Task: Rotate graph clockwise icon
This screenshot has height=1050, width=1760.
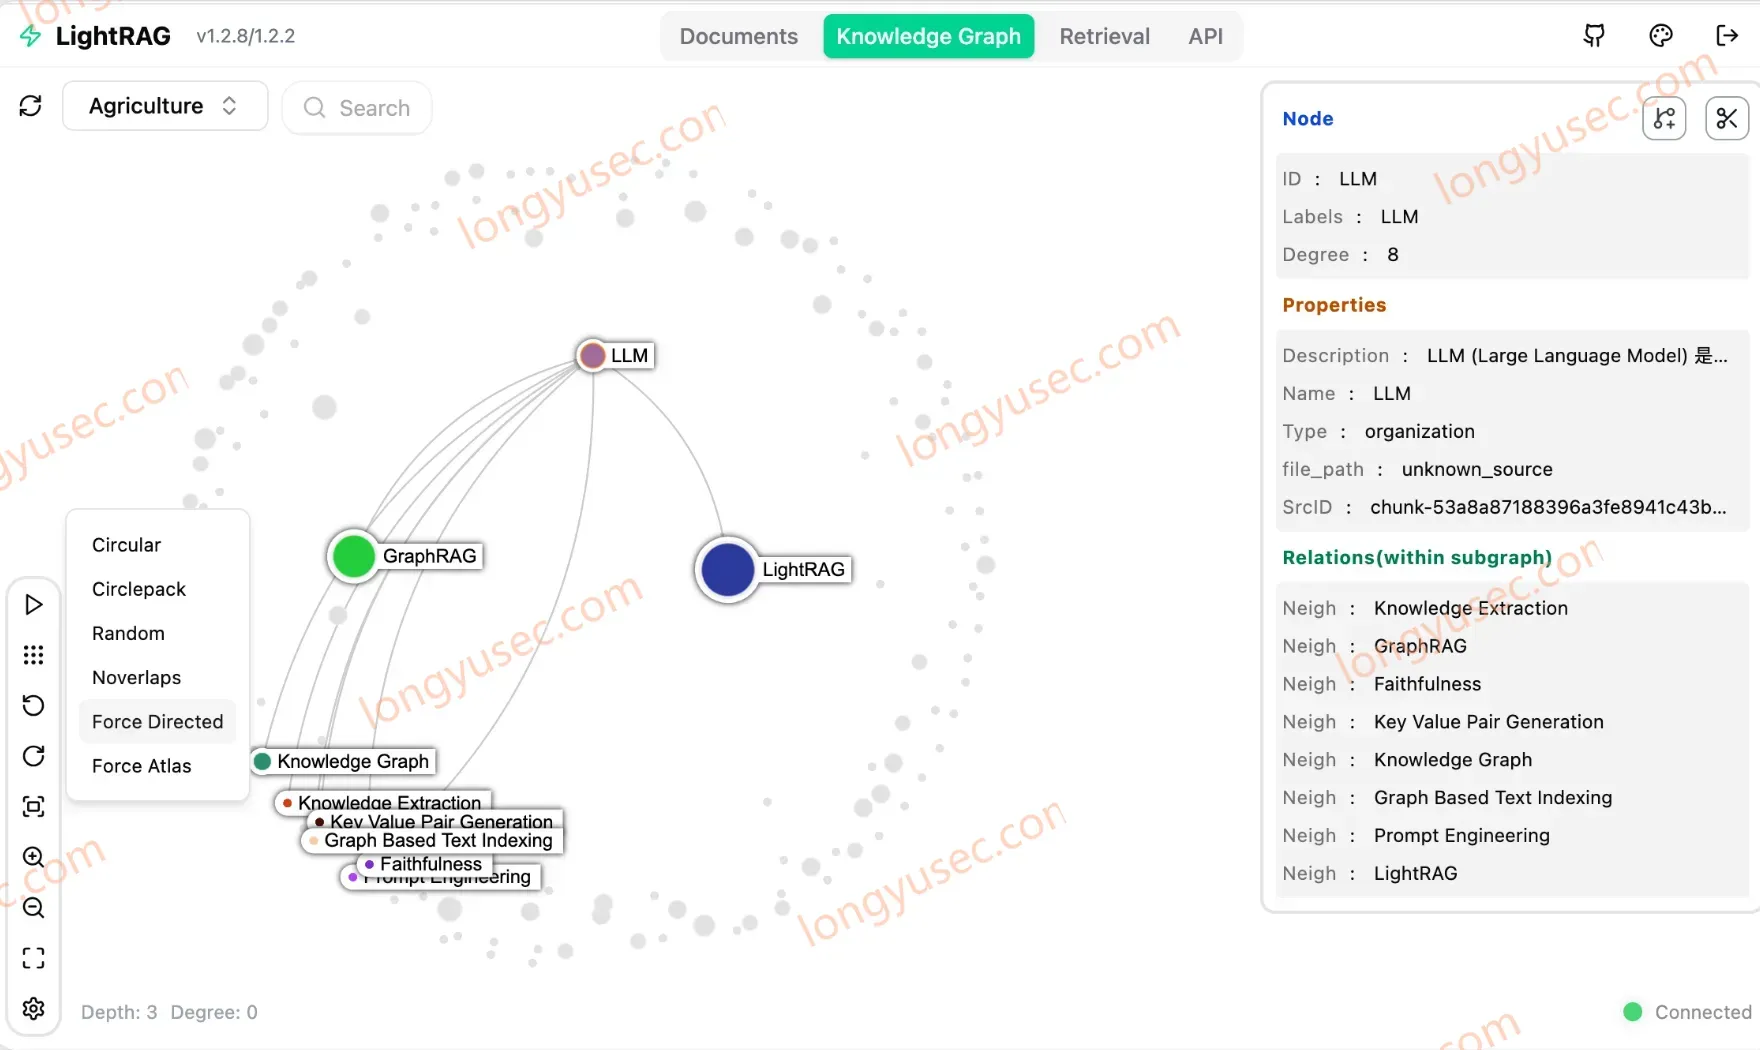Action: pyautogui.click(x=33, y=756)
